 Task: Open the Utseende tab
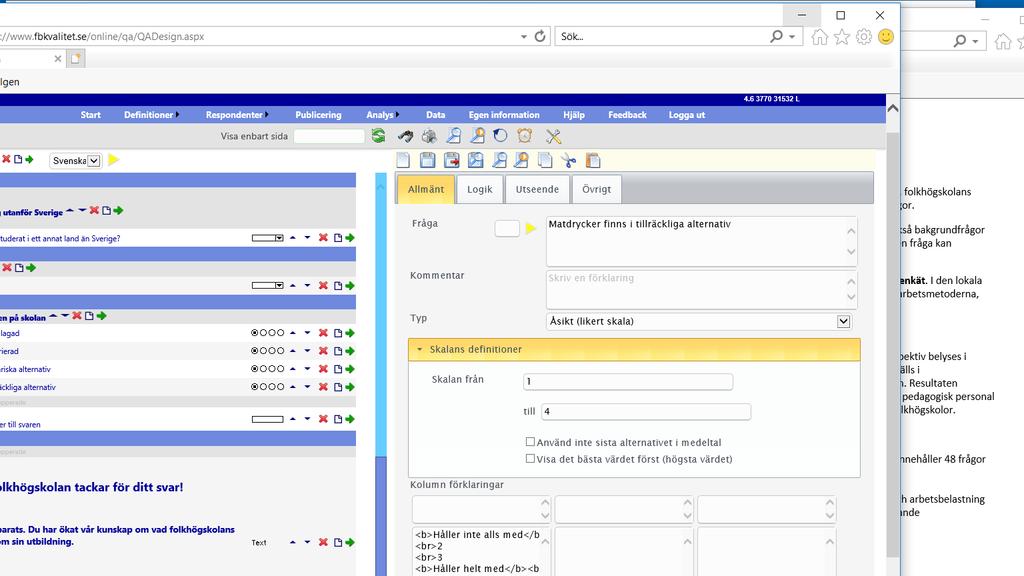point(537,189)
